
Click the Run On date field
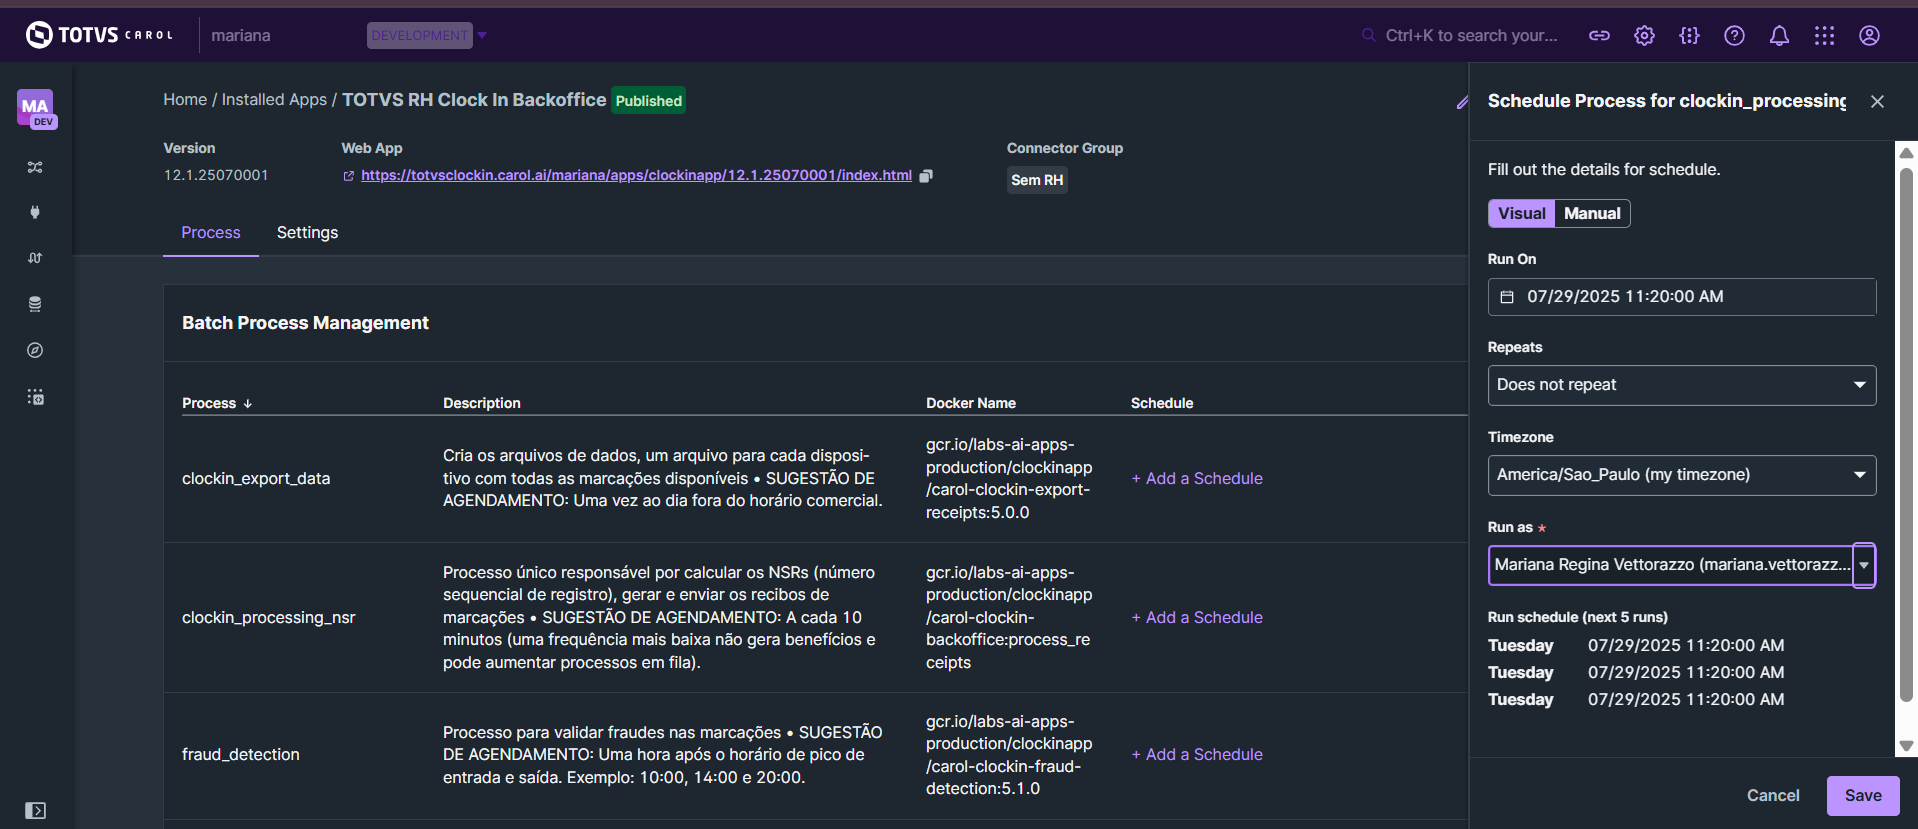point(1681,297)
